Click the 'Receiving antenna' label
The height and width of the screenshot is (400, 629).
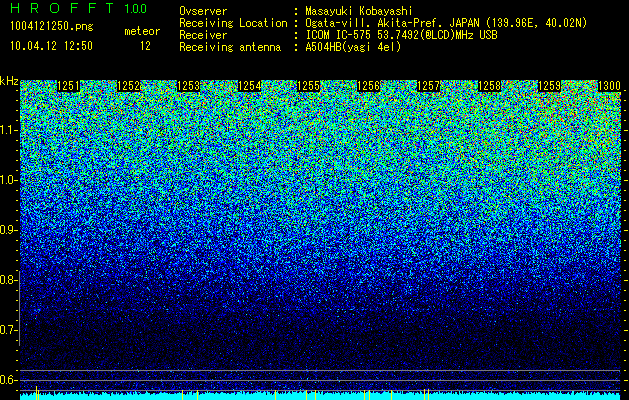pyautogui.click(x=230, y=47)
